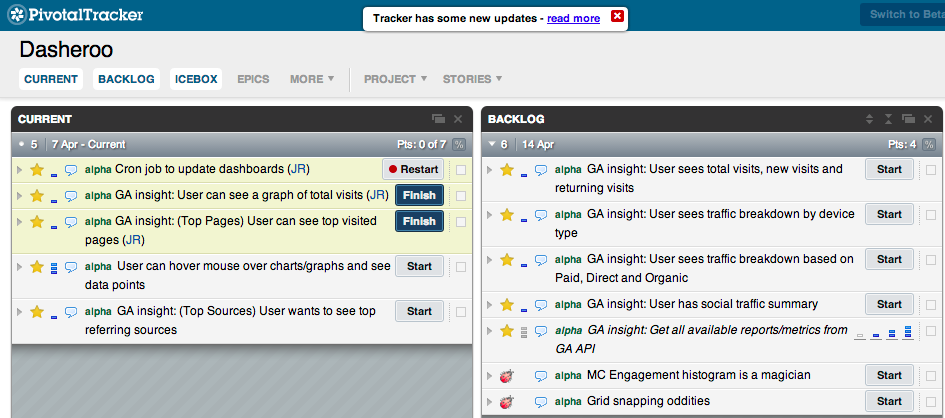Click the bug icon on MC Engagement histogram story
Viewport: 945px width, 418px height.
tap(507, 376)
